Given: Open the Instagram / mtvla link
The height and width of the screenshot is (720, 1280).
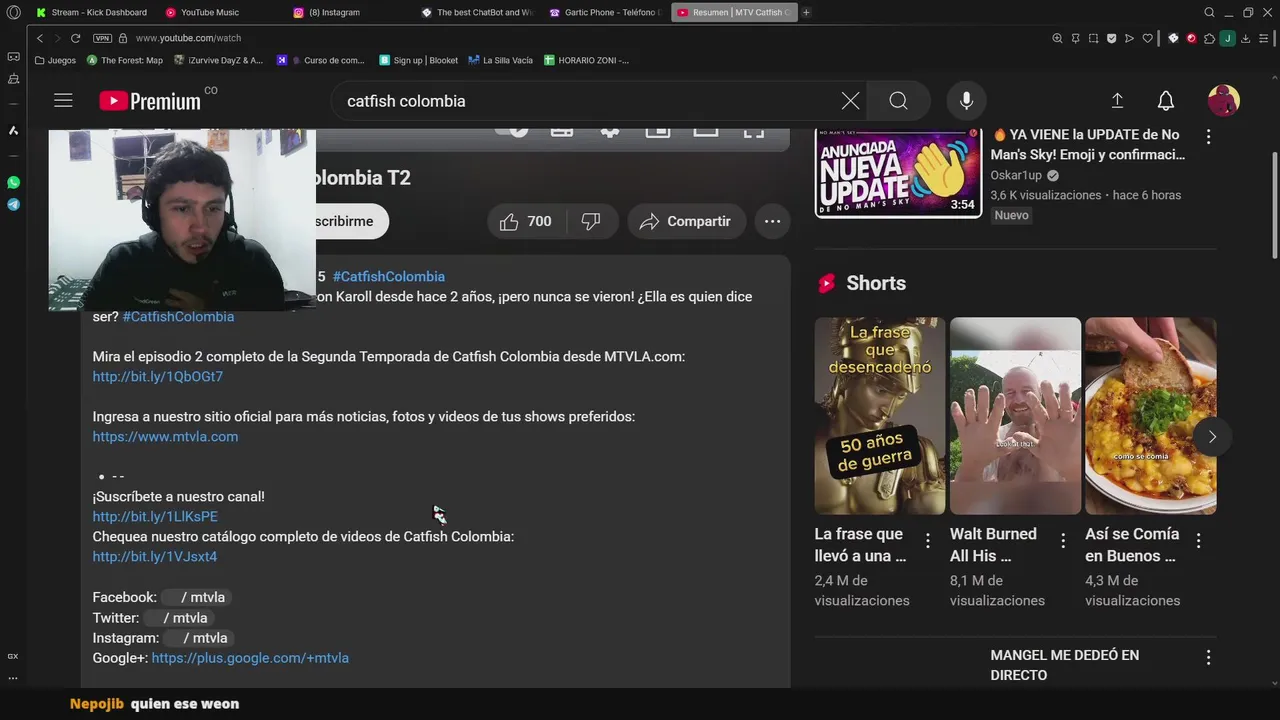Looking at the screenshot, I should point(198,638).
